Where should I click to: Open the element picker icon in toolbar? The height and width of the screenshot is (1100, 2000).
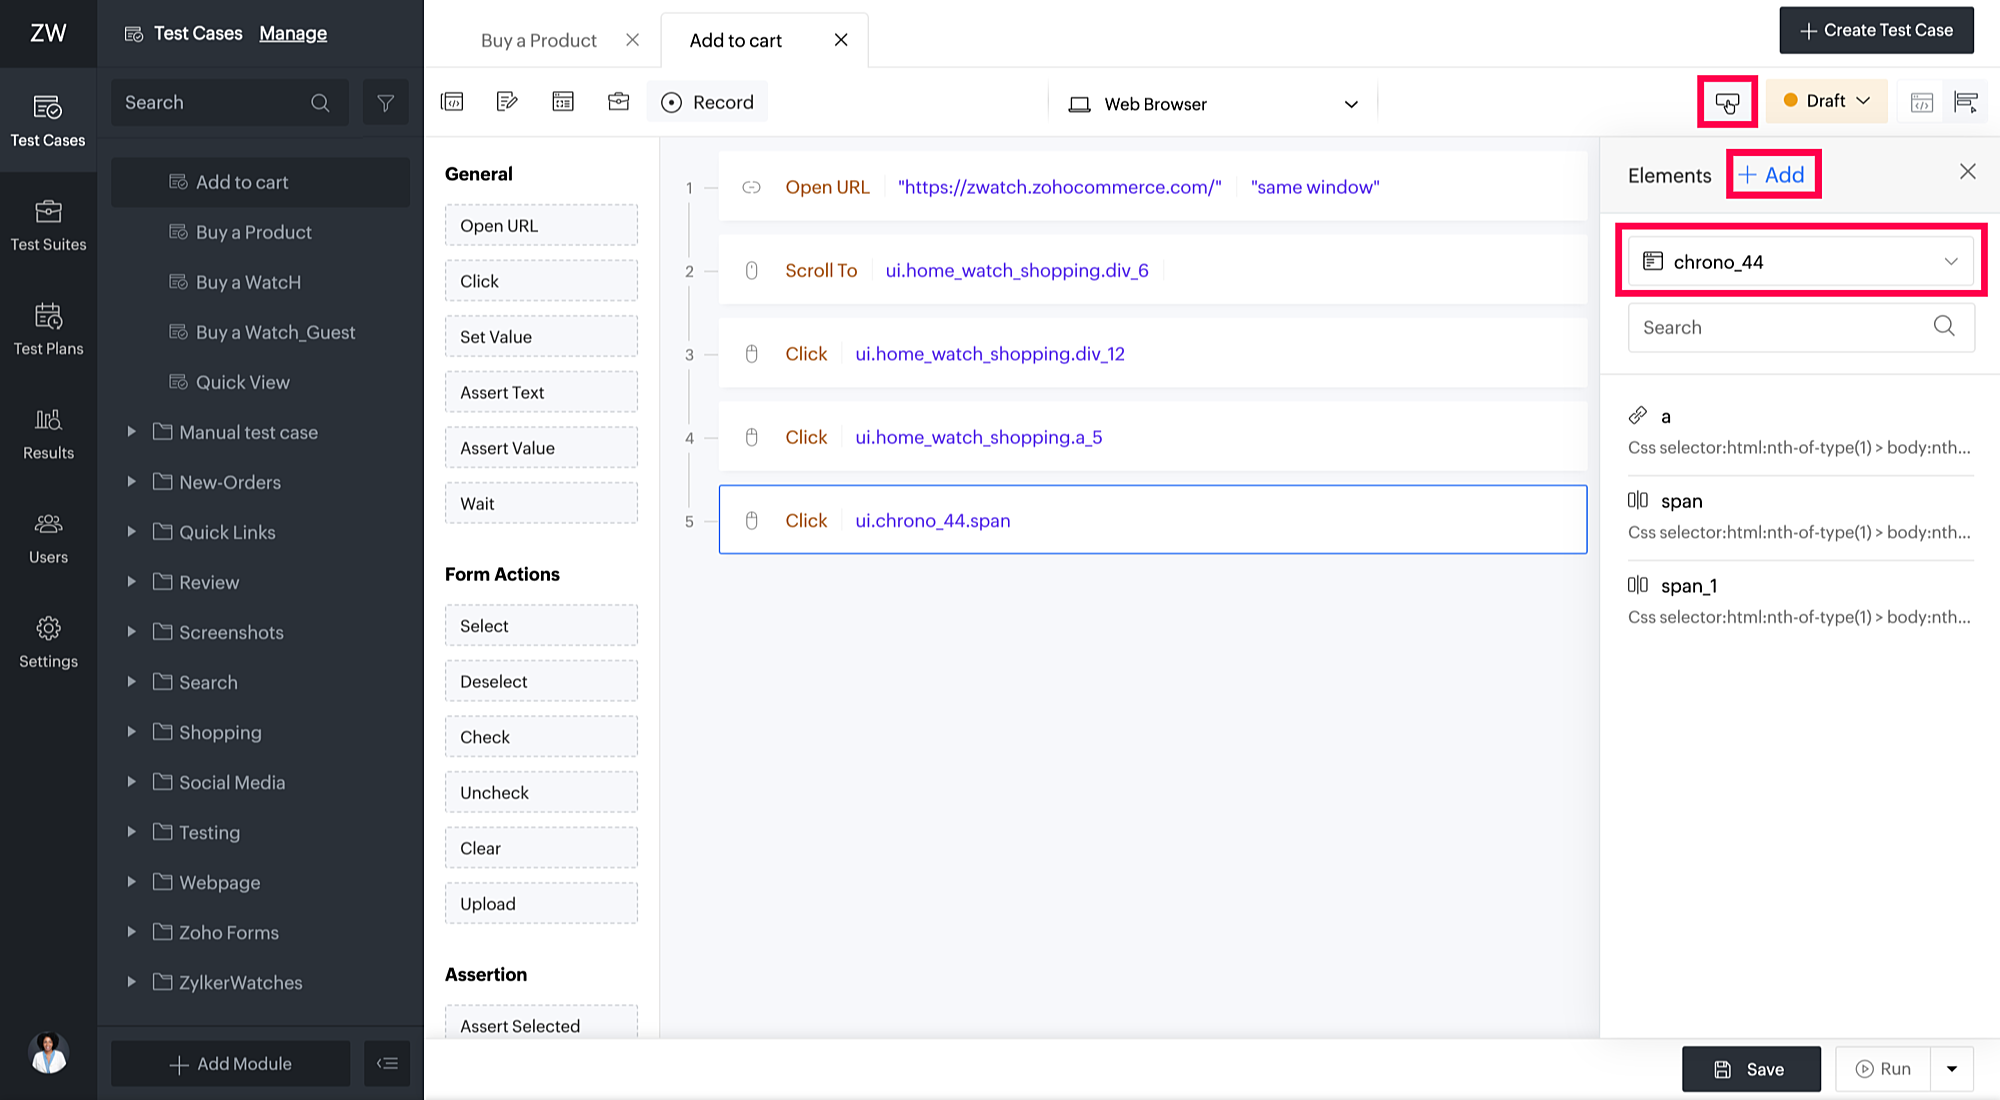[1727, 102]
